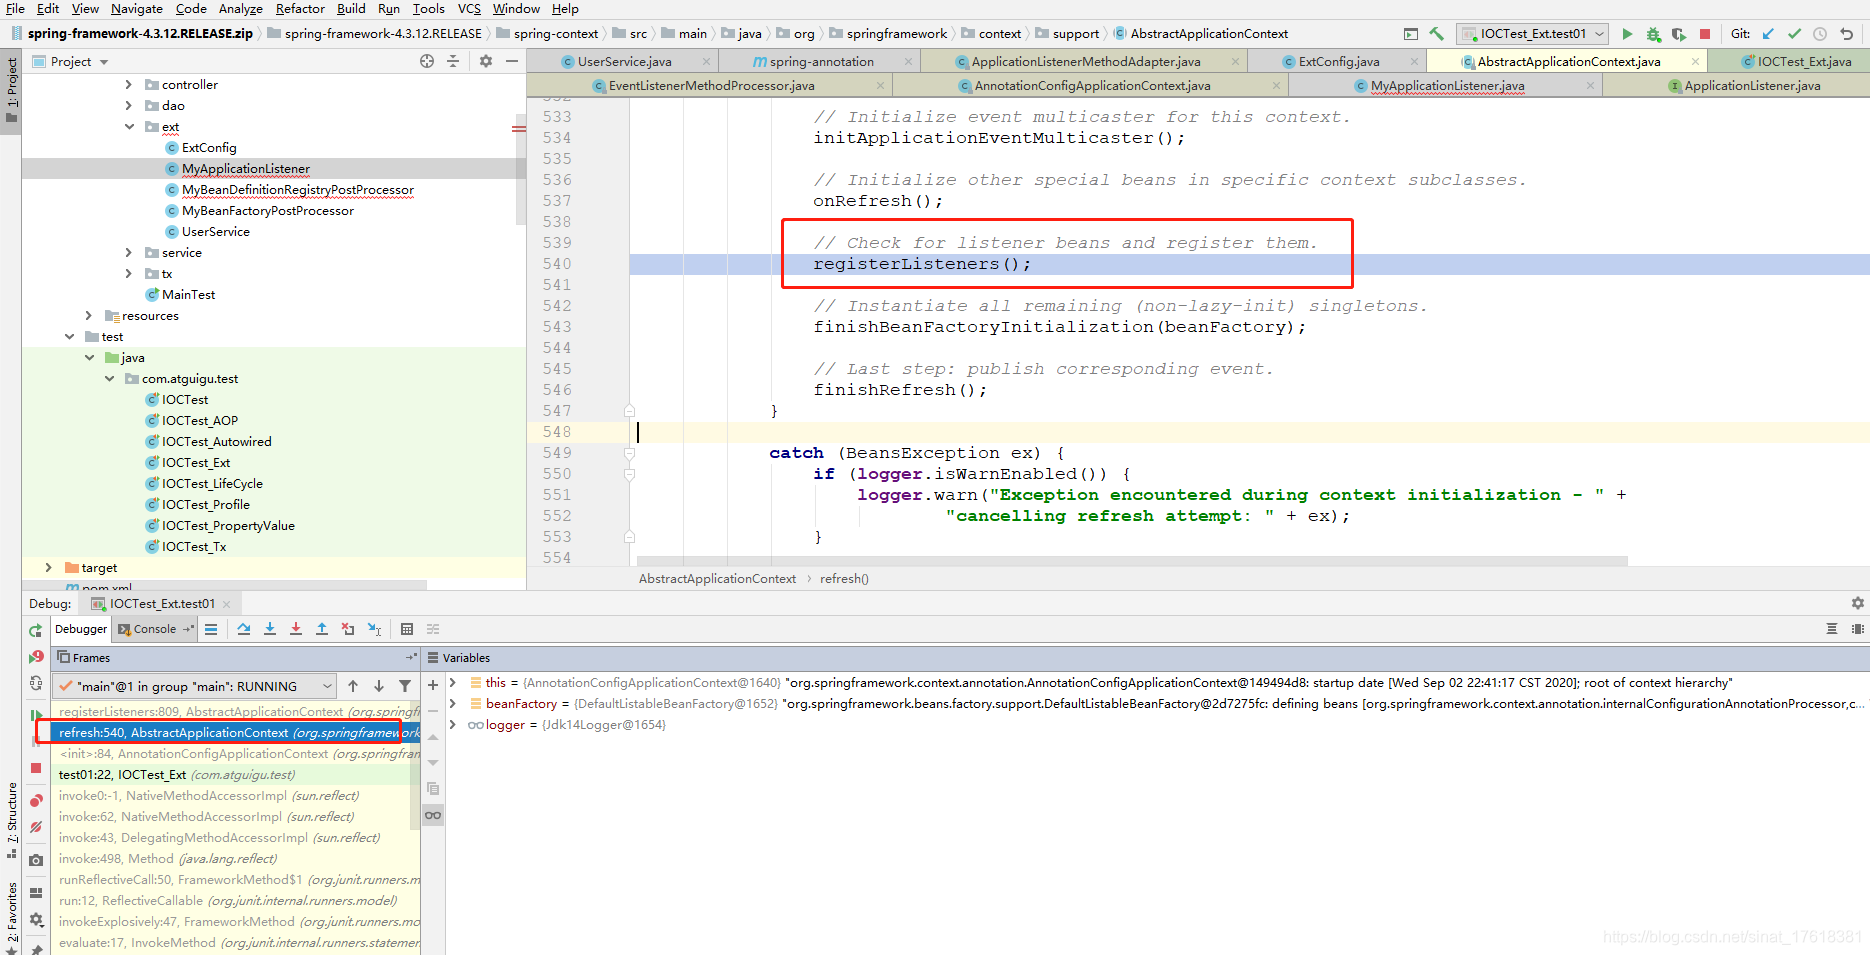Expand the beanFactory variable
Image resolution: width=1870 pixels, height=955 pixels.
453,704
